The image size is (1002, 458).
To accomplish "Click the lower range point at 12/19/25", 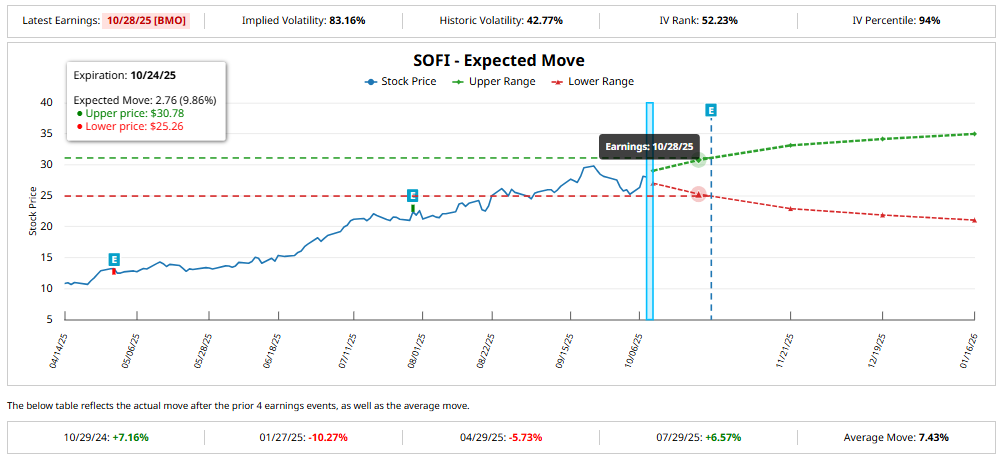I will pos(882,215).
